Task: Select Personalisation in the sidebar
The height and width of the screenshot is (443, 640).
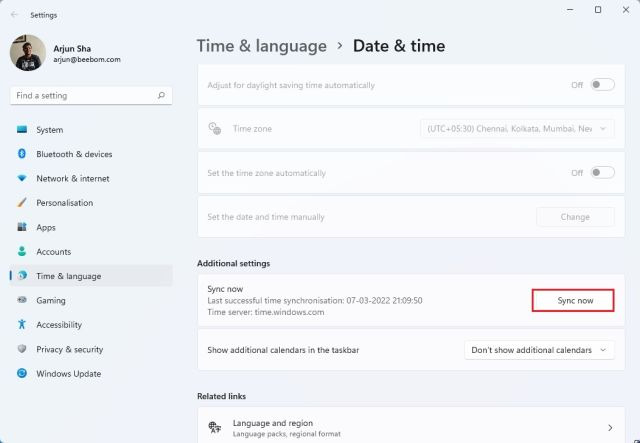Action: point(91,203)
